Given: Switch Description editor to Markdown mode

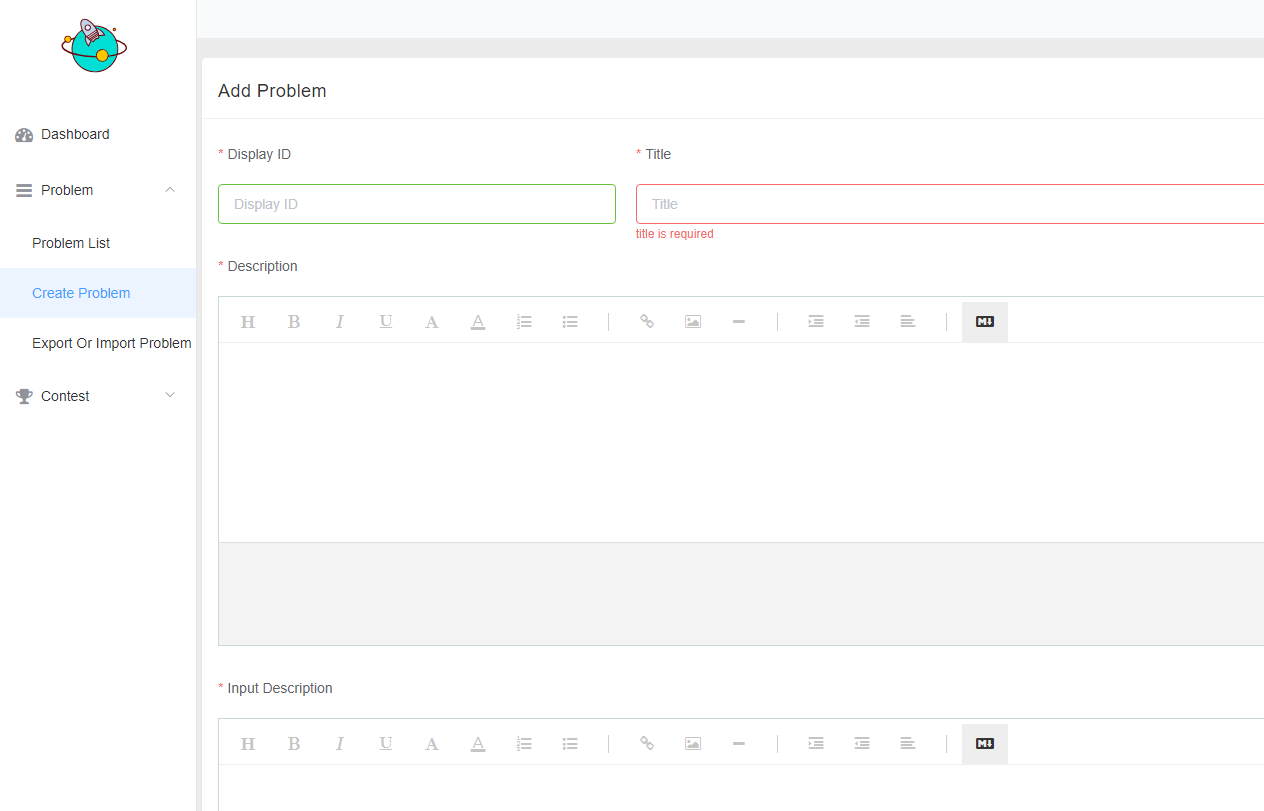Looking at the screenshot, I should (x=985, y=322).
